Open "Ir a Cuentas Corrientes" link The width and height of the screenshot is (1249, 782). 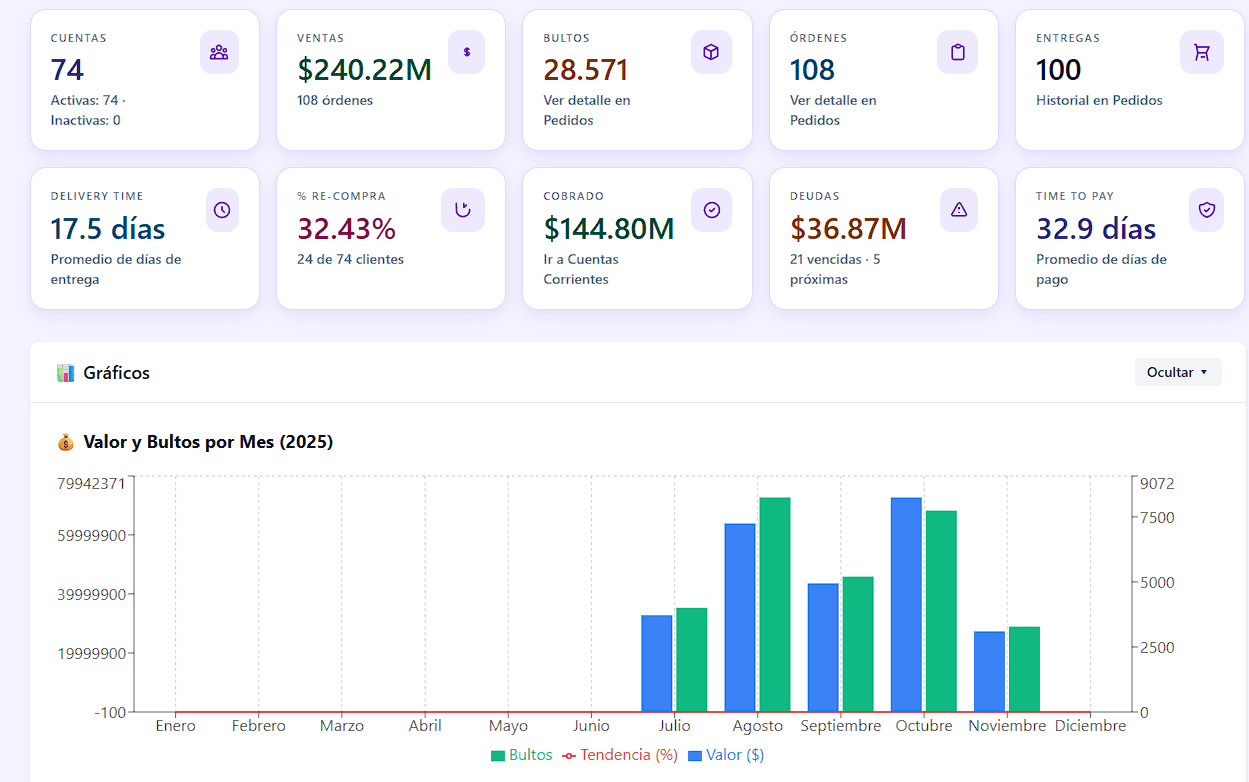pyautogui.click(x=581, y=269)
